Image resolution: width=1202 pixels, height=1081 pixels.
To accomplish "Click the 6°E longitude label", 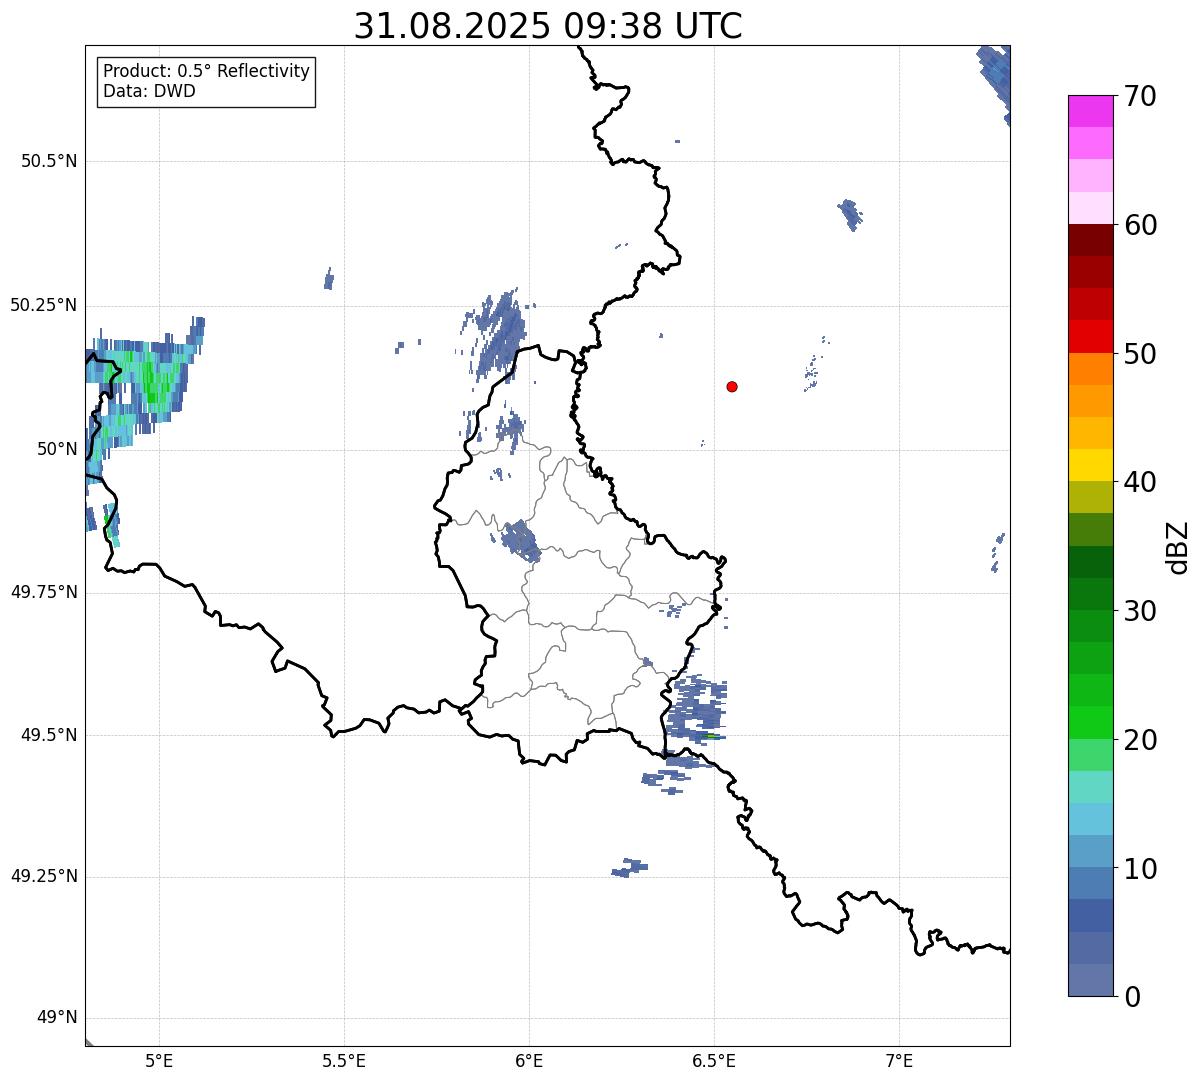I will click(x=529, y=1061).
